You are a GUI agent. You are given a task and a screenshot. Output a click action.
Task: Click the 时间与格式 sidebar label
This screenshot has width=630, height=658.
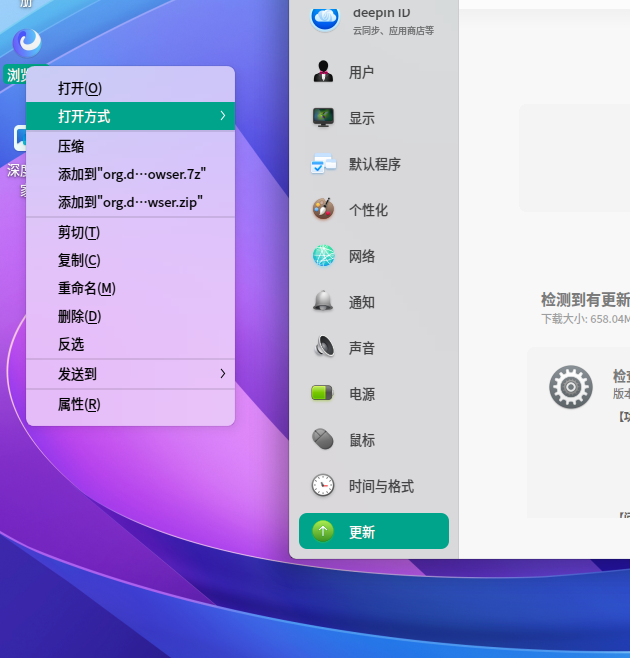point(382,486)
